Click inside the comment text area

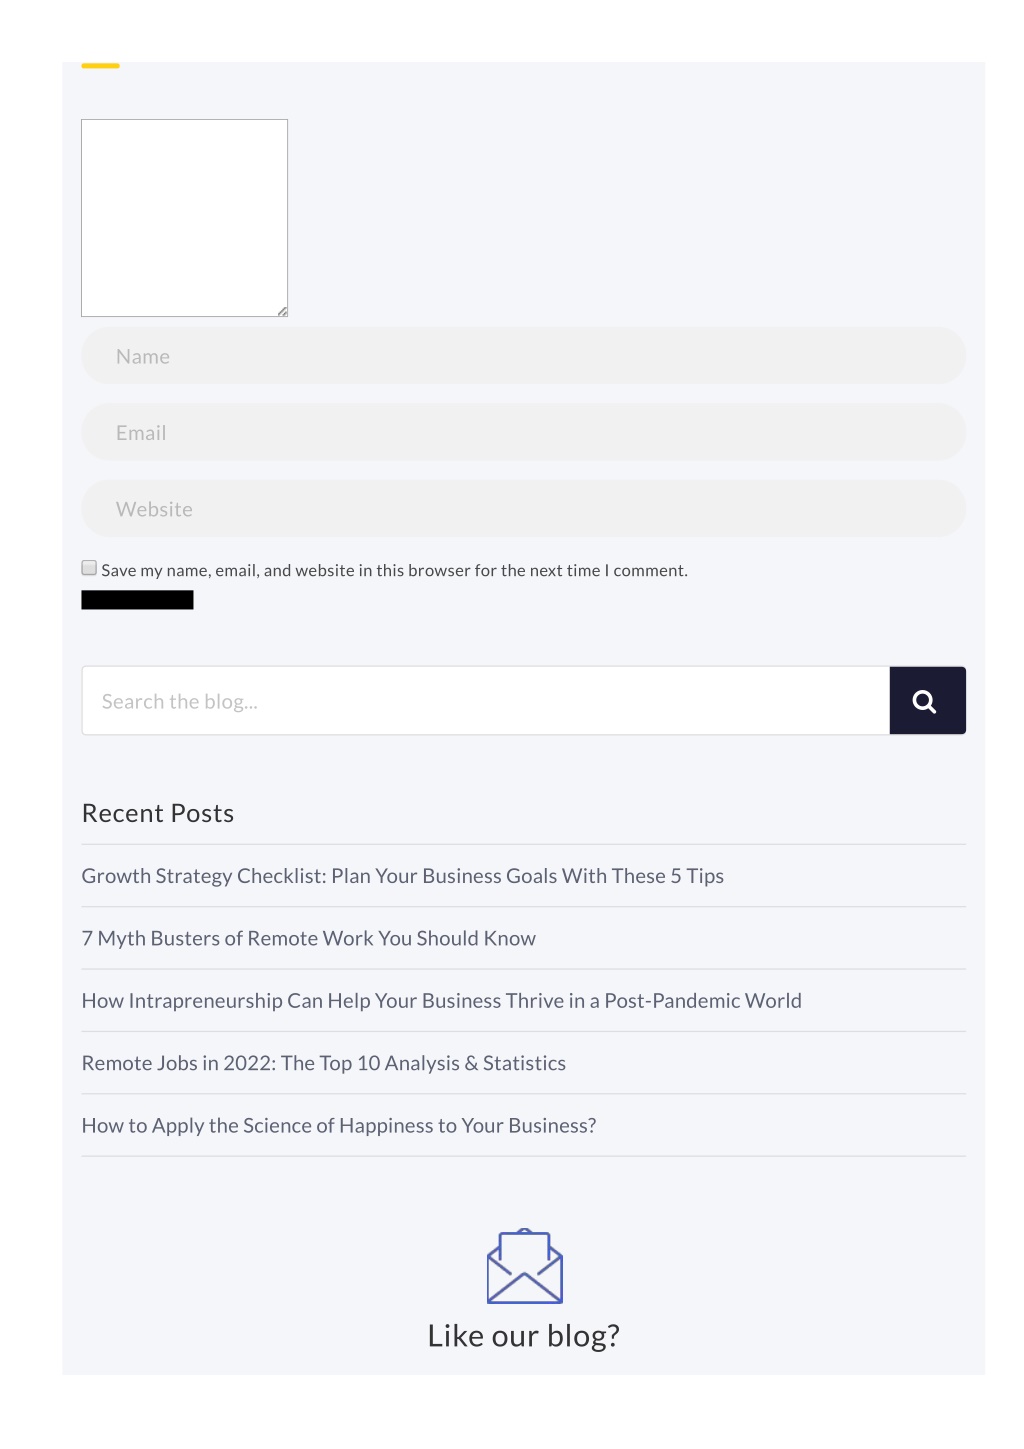[184, 218]
